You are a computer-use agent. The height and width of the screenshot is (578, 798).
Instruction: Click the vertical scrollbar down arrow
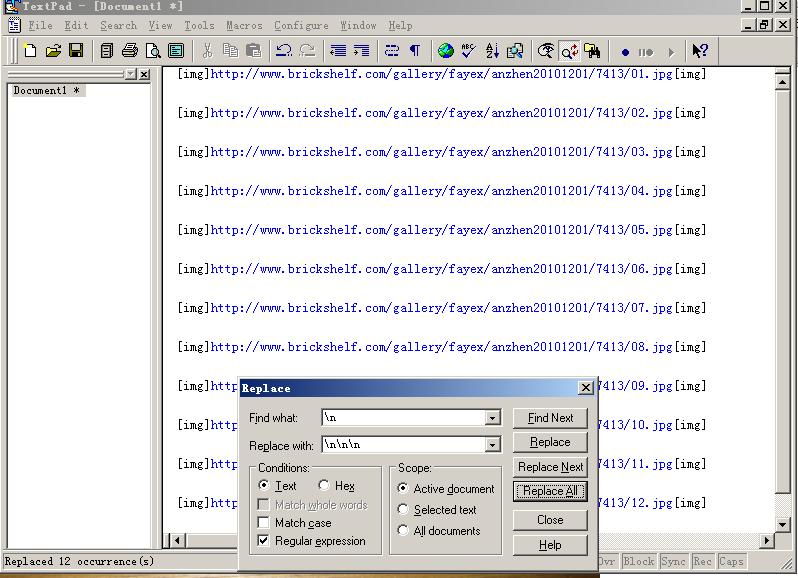[x=783, y=524]
